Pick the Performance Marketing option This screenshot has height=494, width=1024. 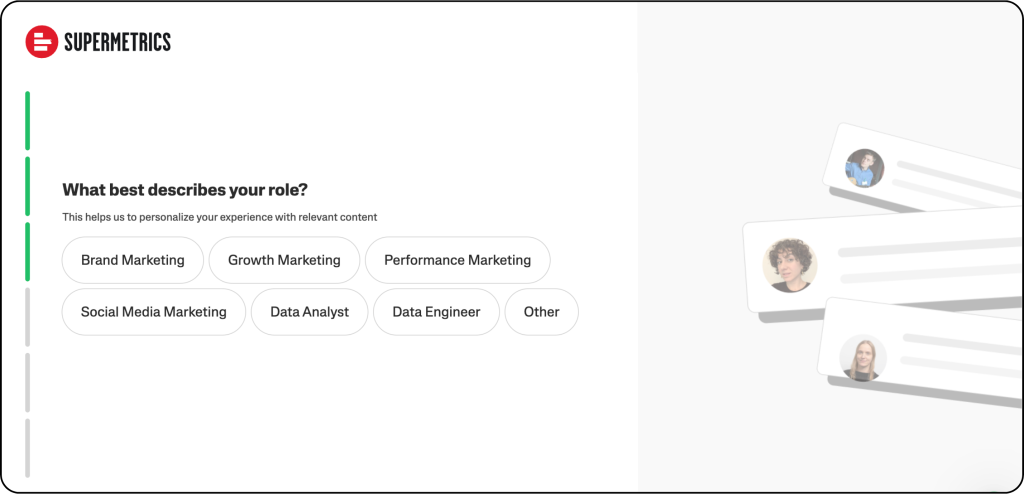pyautogui.click(x=457, y=260)
